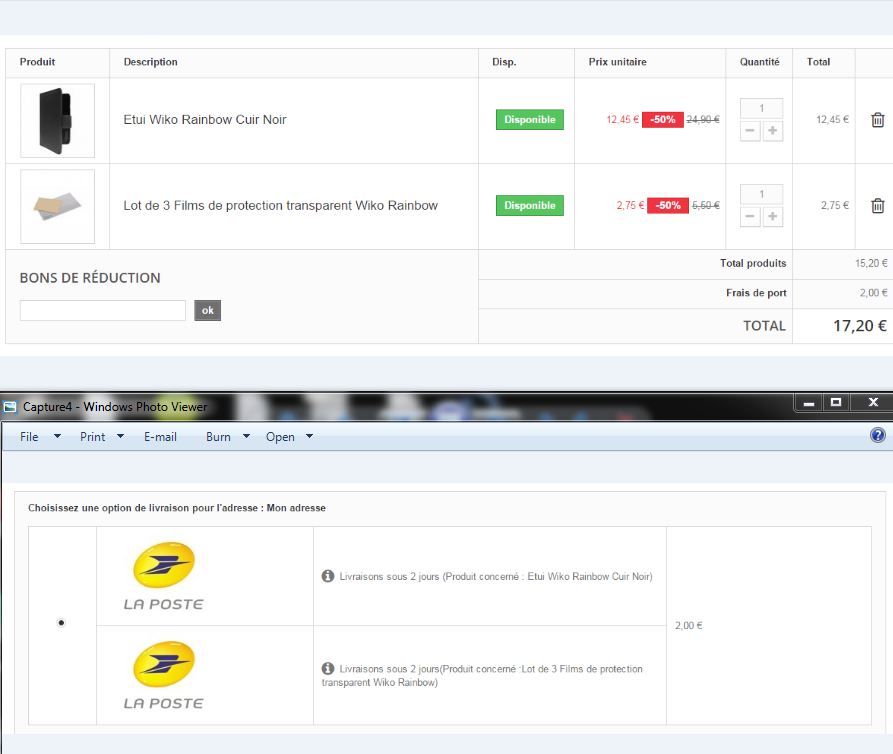Viewport: 893px width, 754px height.
Task: Click Disponible badge for Lot de 3 Films
Action: (x=530, y=206)
